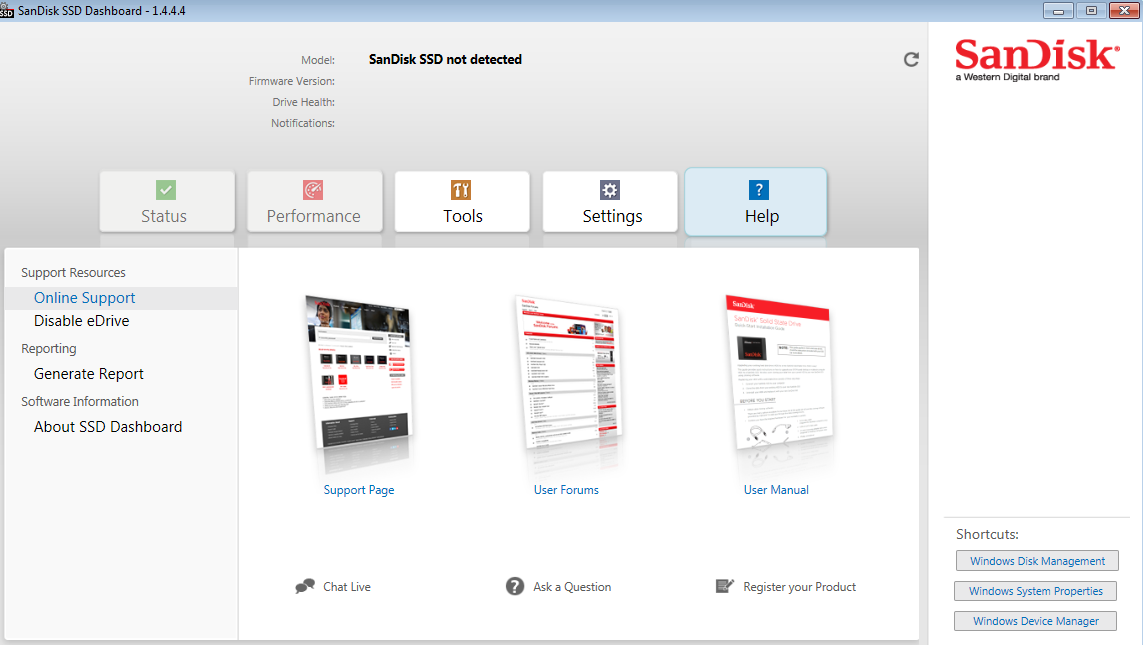Image resolution: width=1143 pixels, height=645 pixels.
Task: Open the User Forums thumbnail image
Action: pos(569,374)
